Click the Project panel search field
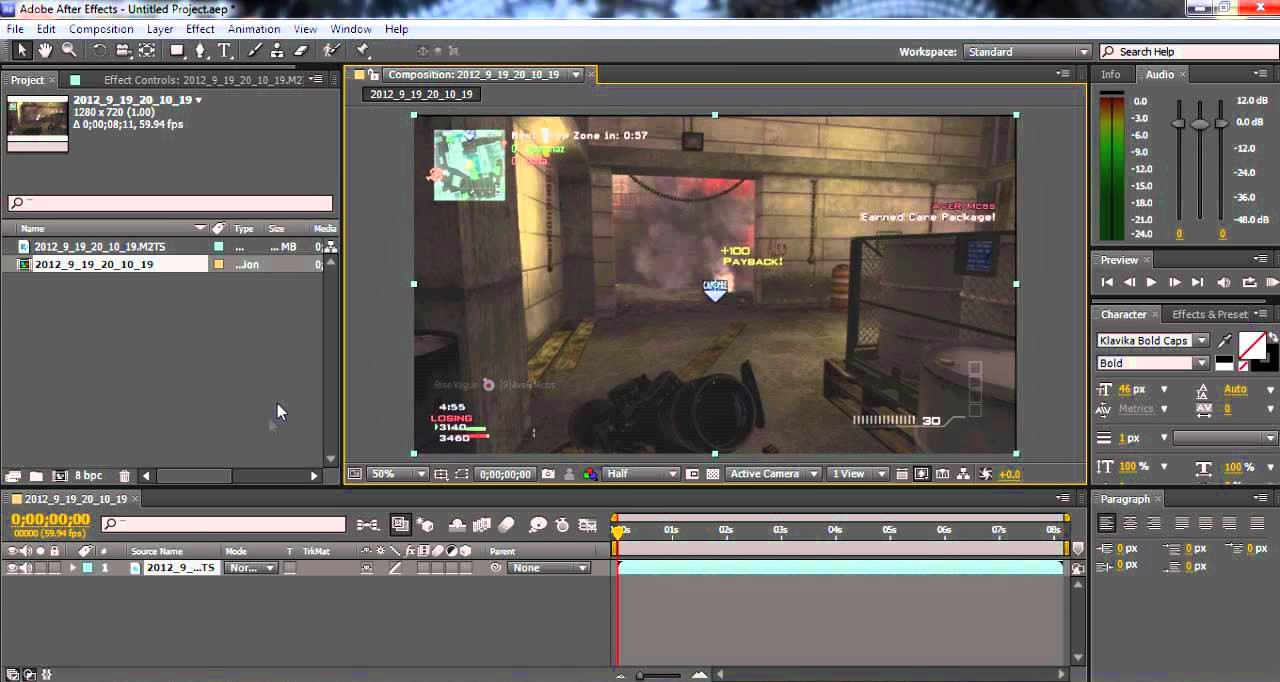The height and width of the screenshot is (682, 1280). click(170, 203)
